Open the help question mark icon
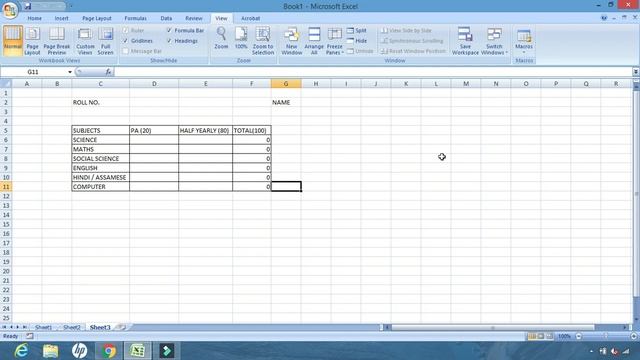The width and height of the screenshot is (640, 360). coord(604,18)
